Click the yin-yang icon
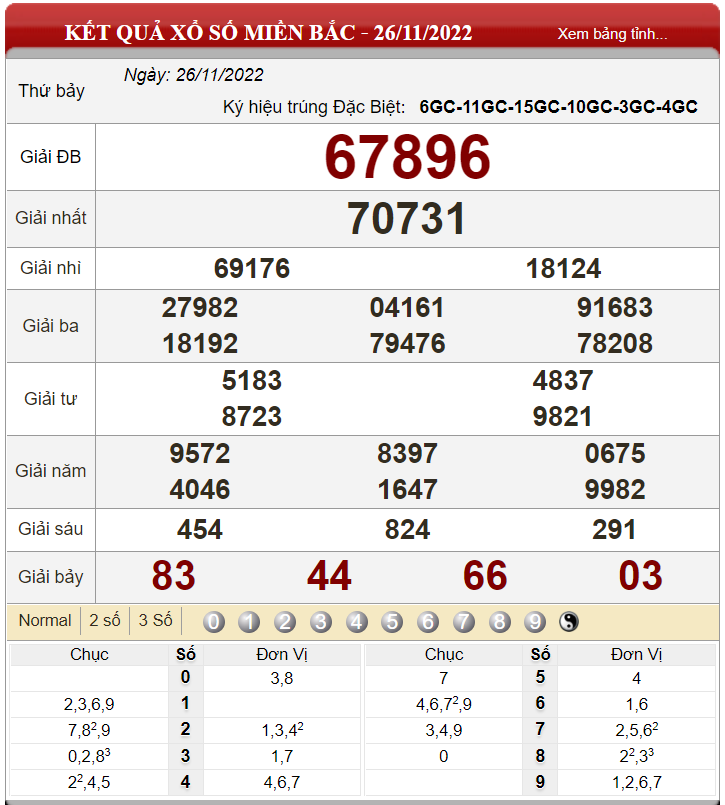The width and height of the screenshot is (725, 805). point(569,622)
